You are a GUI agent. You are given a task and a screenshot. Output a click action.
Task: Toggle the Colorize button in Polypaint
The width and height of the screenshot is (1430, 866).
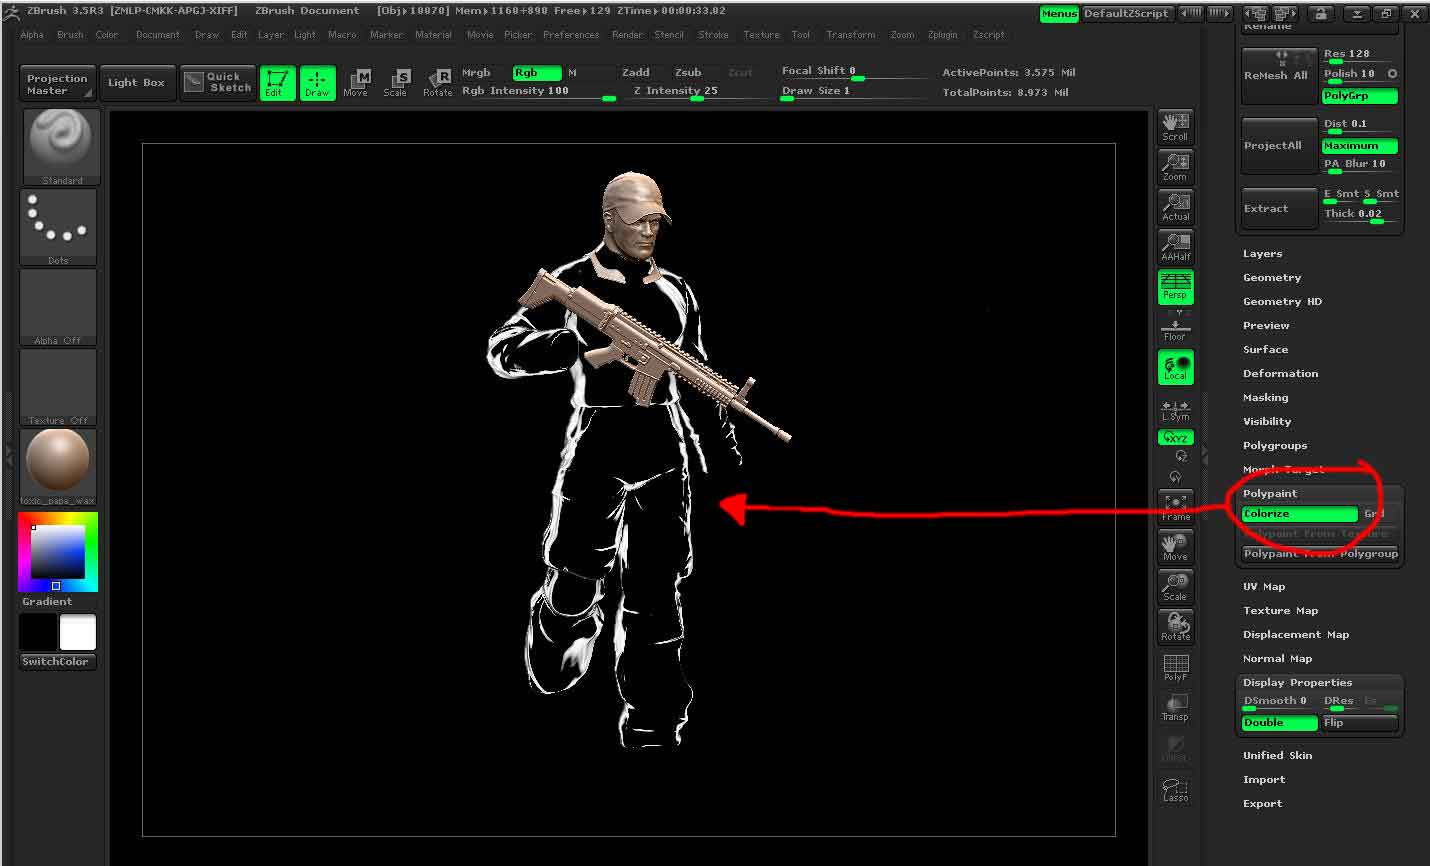pyautogui.click(x=1299, y=514)
